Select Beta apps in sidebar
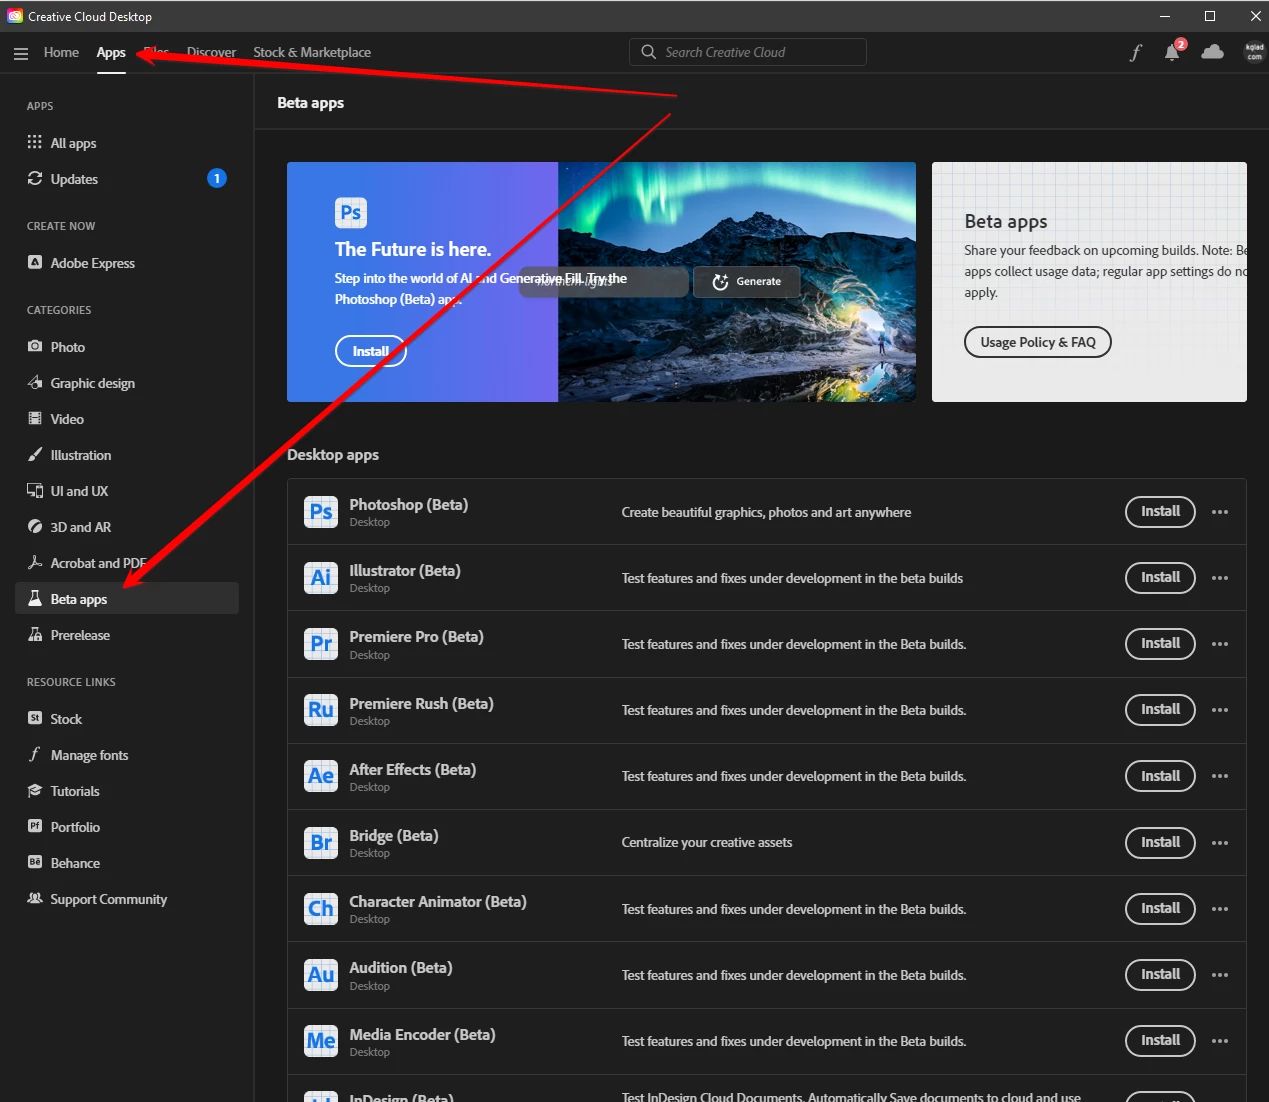 pos(127,599)
